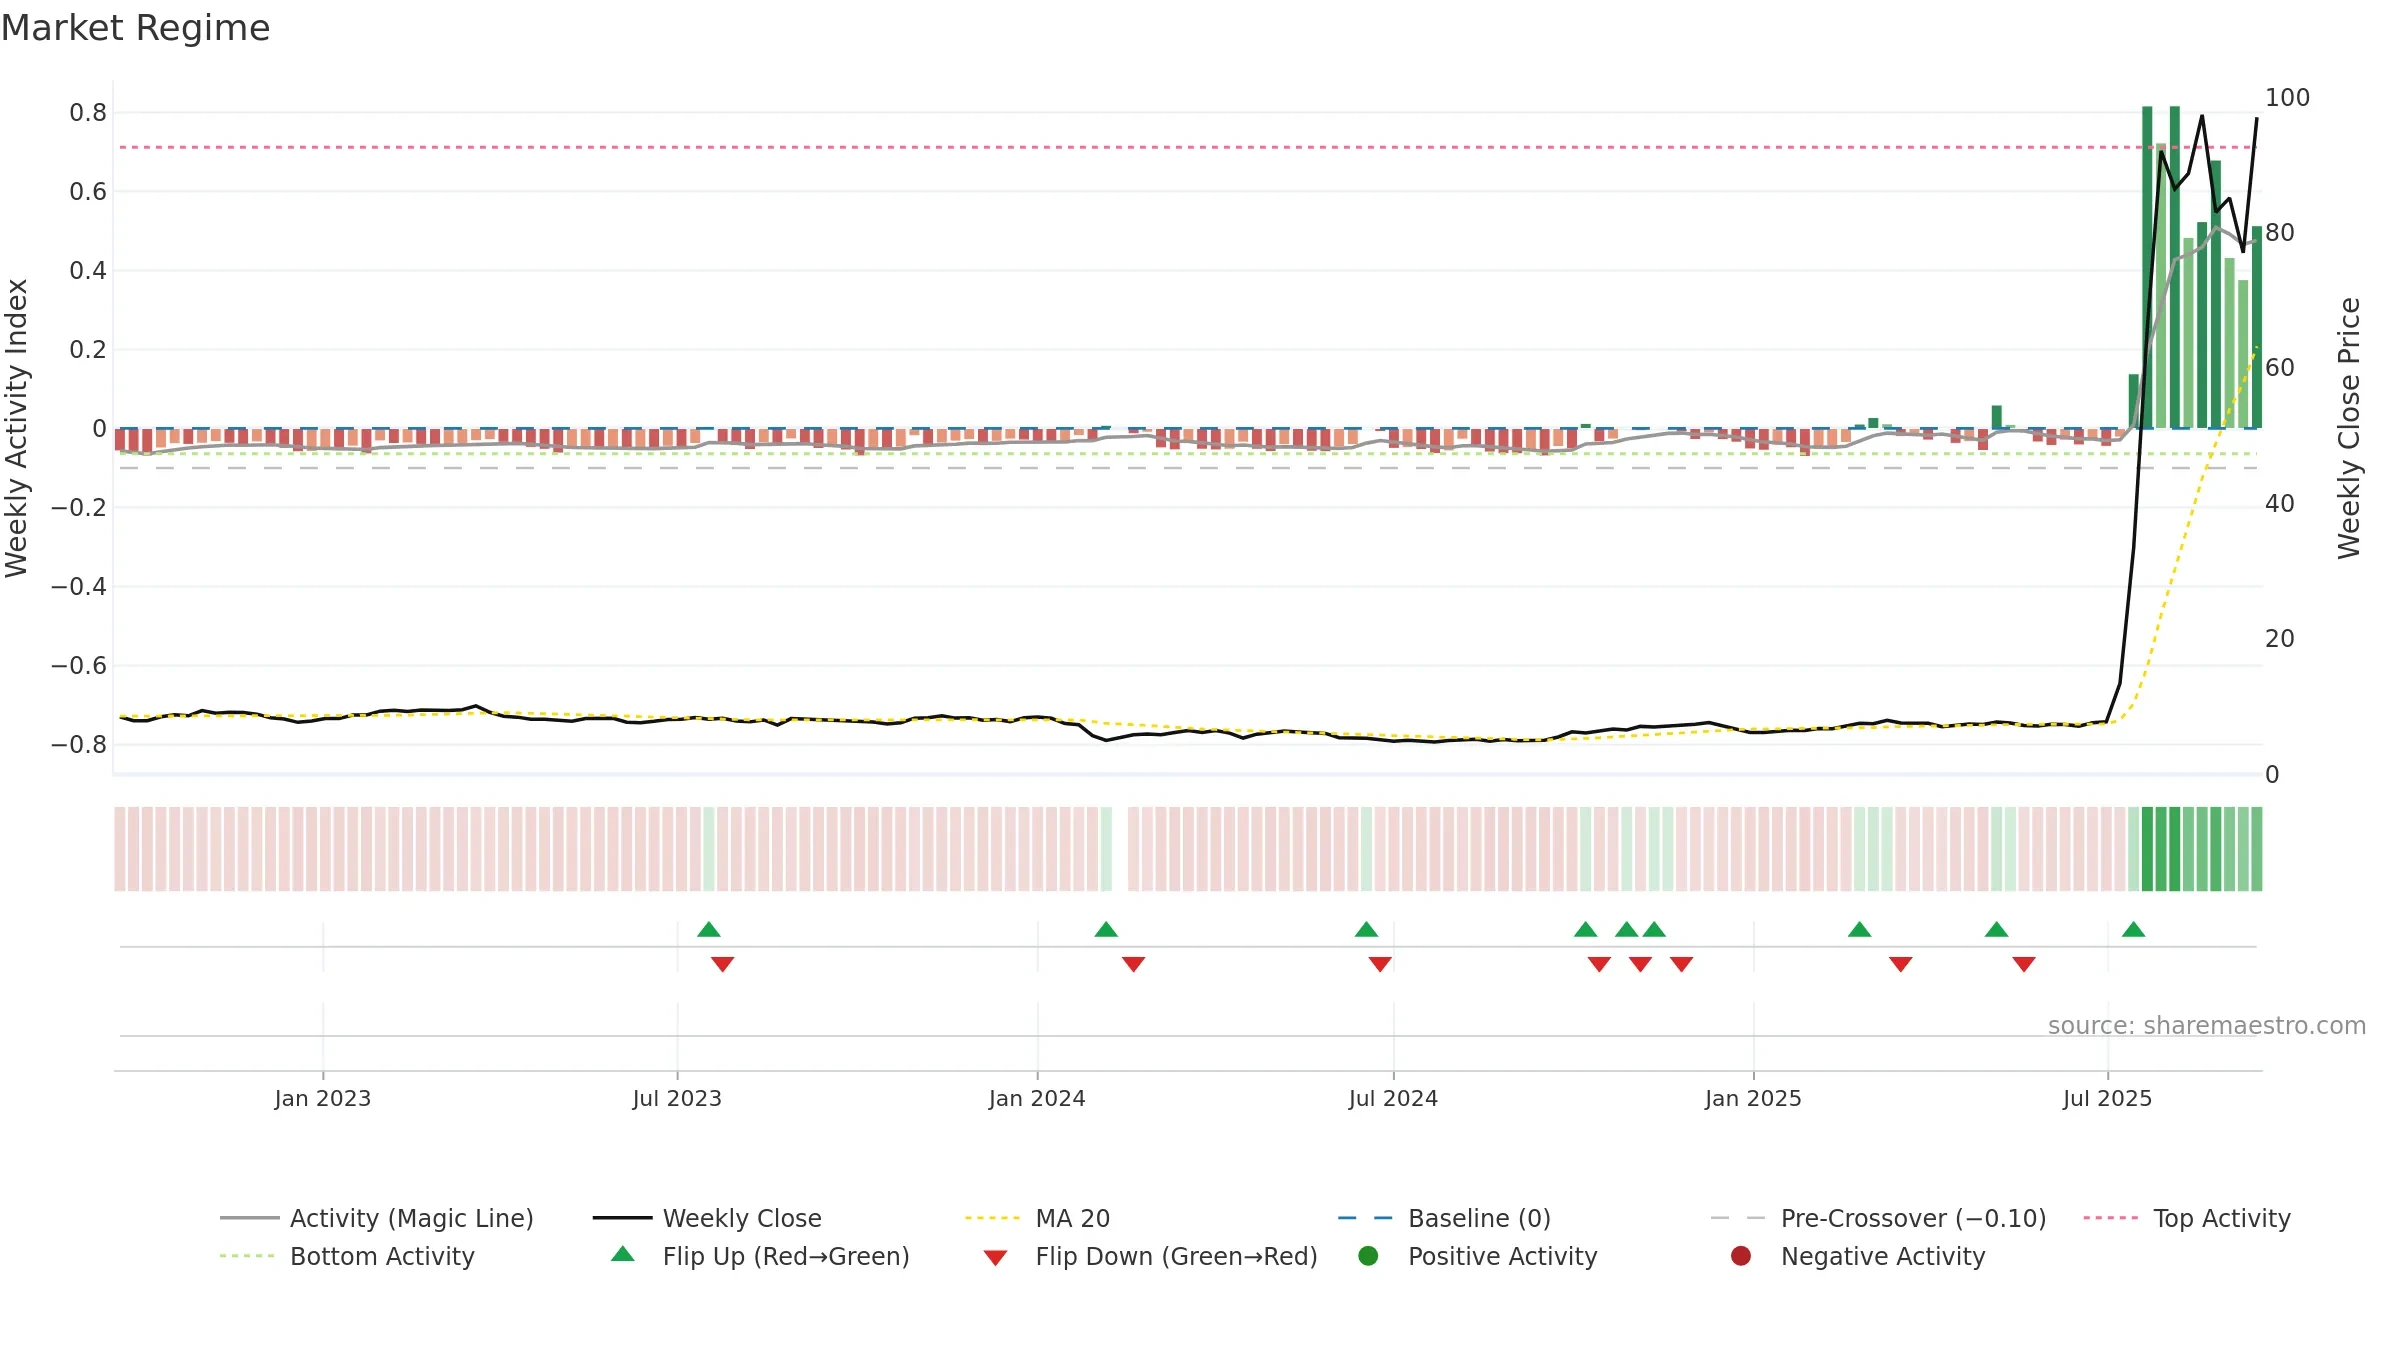Toggle Pre-Crossover (−0.10) legend entry
2400x1350 pixels.
tap(1879, 1218)
